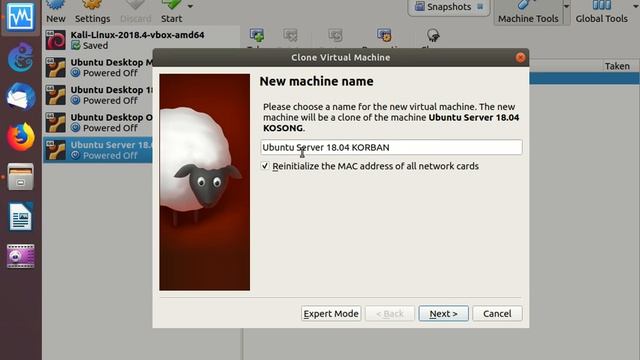640x360 pixels.
Task: Close the Clone Virtual Machine dialog
Action: coord(520,58)
